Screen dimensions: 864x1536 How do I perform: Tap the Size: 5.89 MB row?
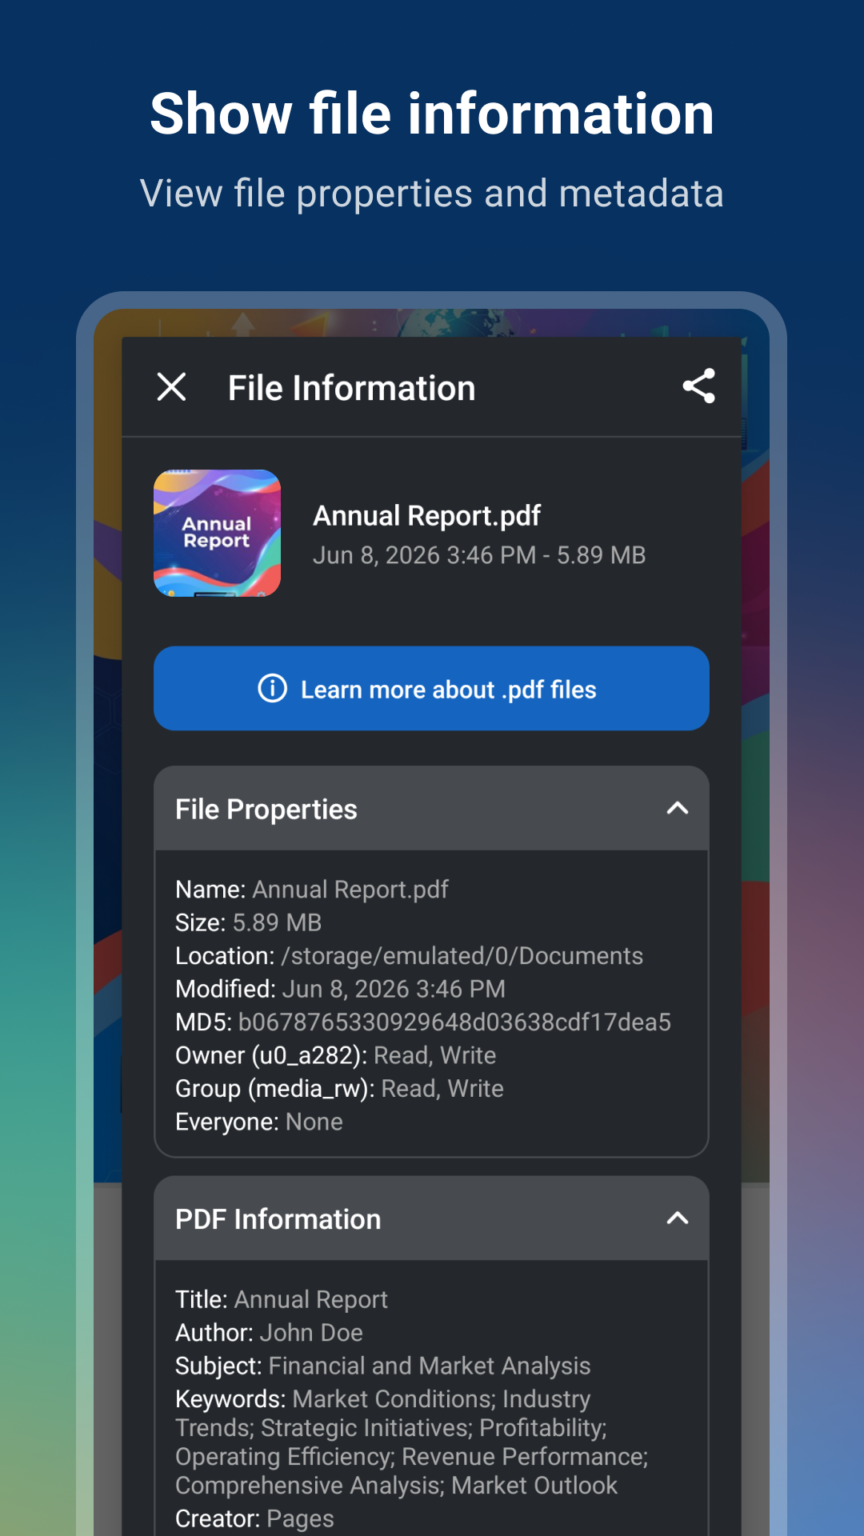coord(248,923)
